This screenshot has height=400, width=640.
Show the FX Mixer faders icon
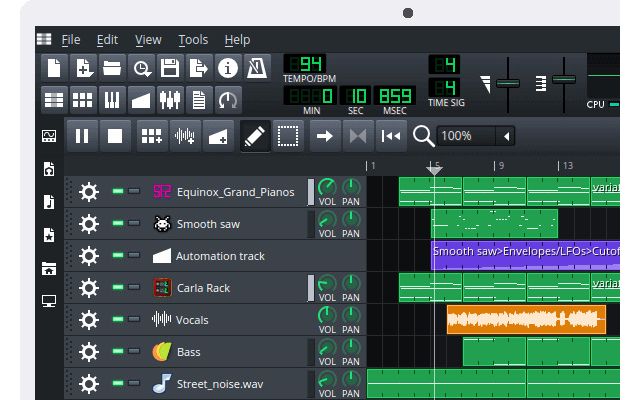pos(170,100)
